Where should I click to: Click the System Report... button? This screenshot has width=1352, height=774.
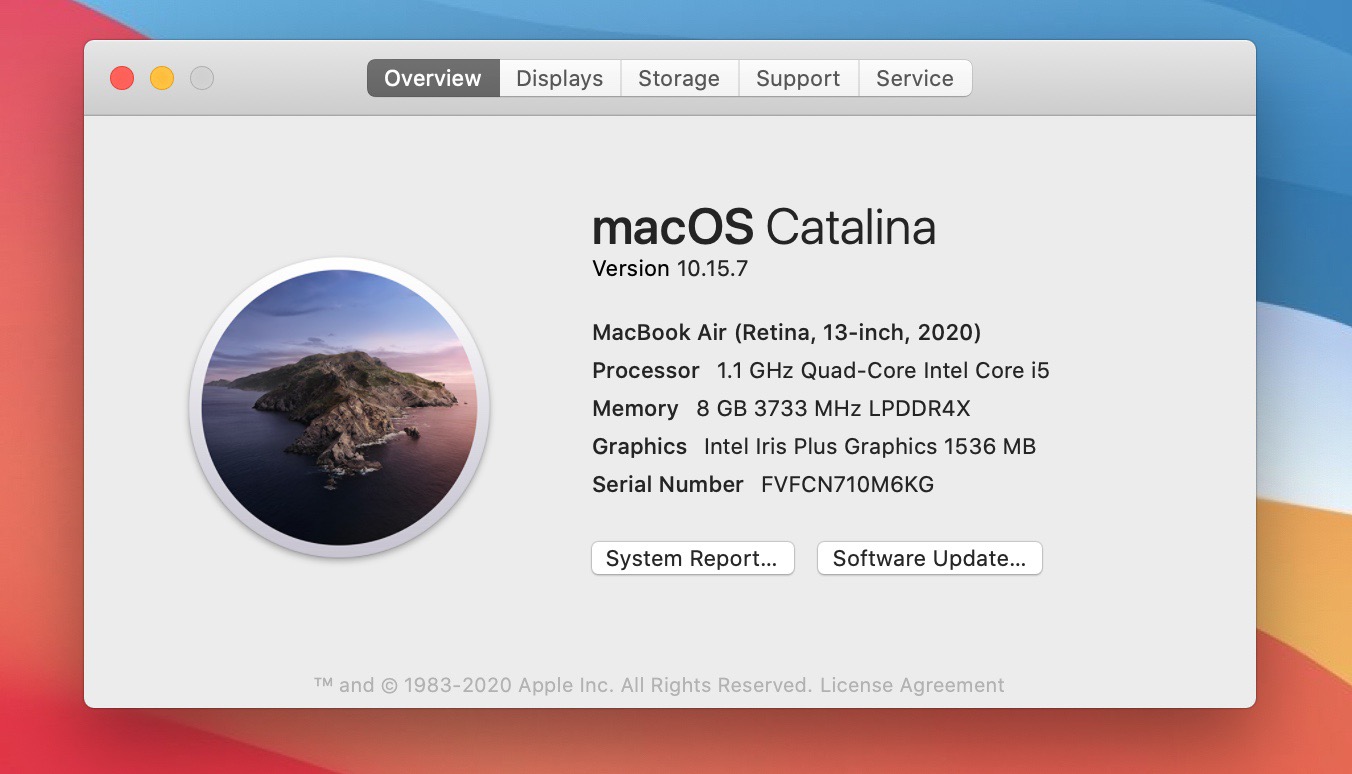click(692, 558)
